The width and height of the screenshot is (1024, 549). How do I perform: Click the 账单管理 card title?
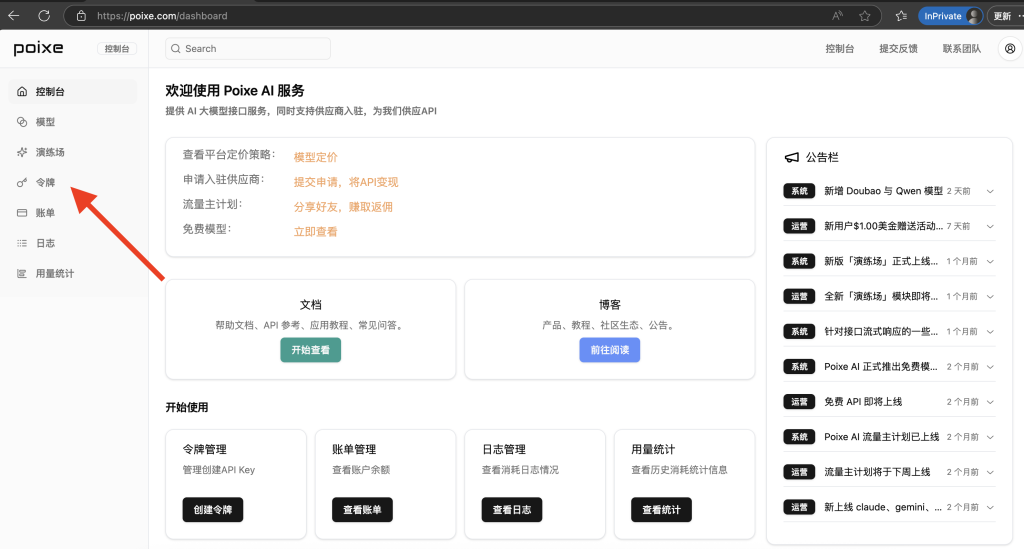click(x=354, y=449)
